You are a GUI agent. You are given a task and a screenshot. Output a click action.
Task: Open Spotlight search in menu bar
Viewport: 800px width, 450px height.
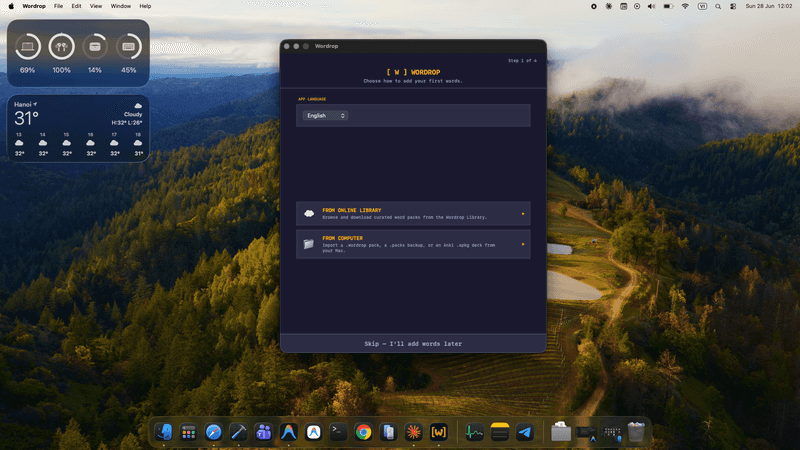(x=718, y=6)
